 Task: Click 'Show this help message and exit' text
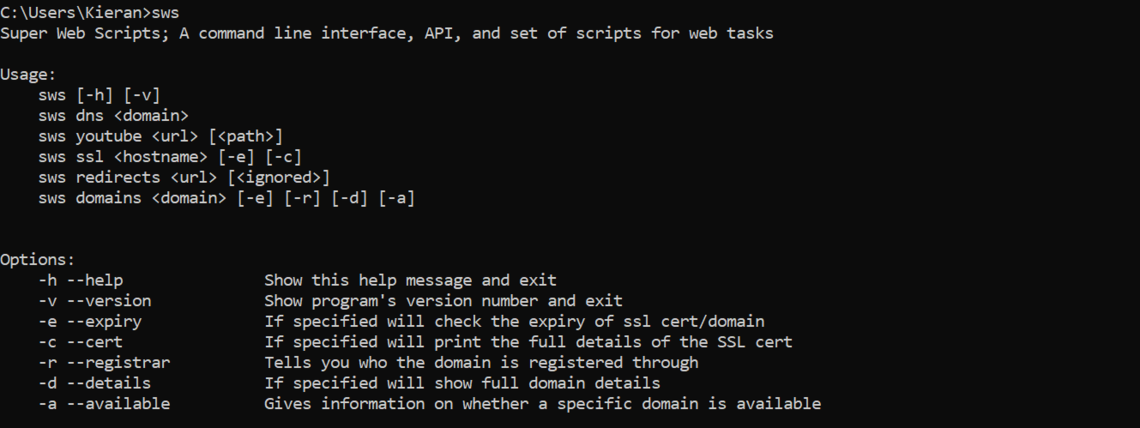pos(410,280)
